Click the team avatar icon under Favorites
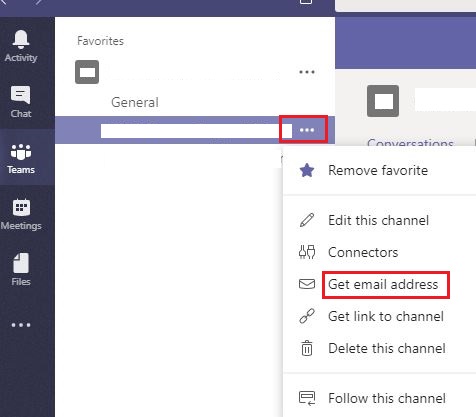The image size is (476, 417). [x=87, y=72]
